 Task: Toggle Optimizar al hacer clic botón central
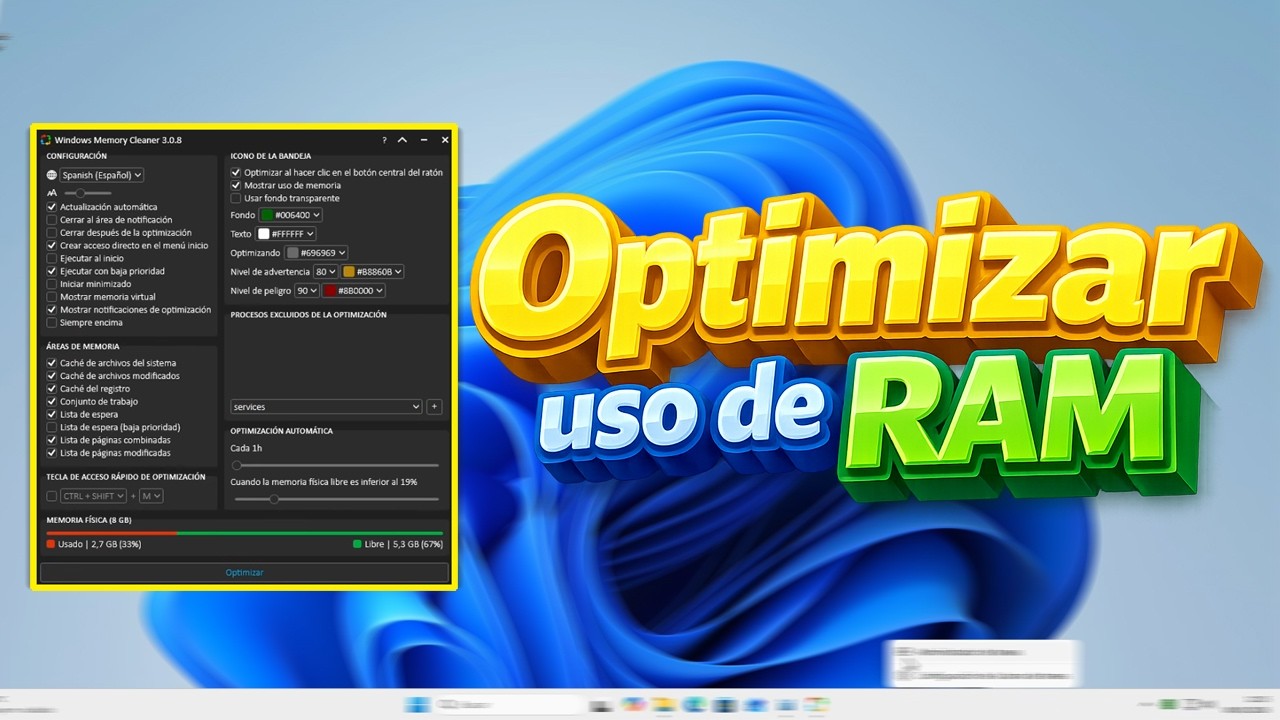[236, 173]
